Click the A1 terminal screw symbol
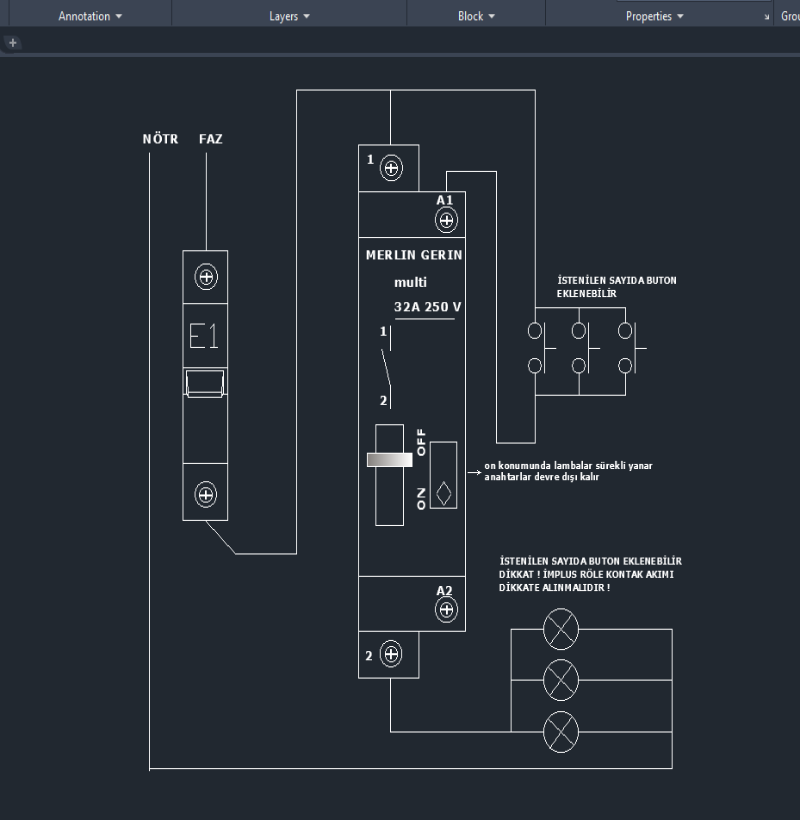 point(447,220)
